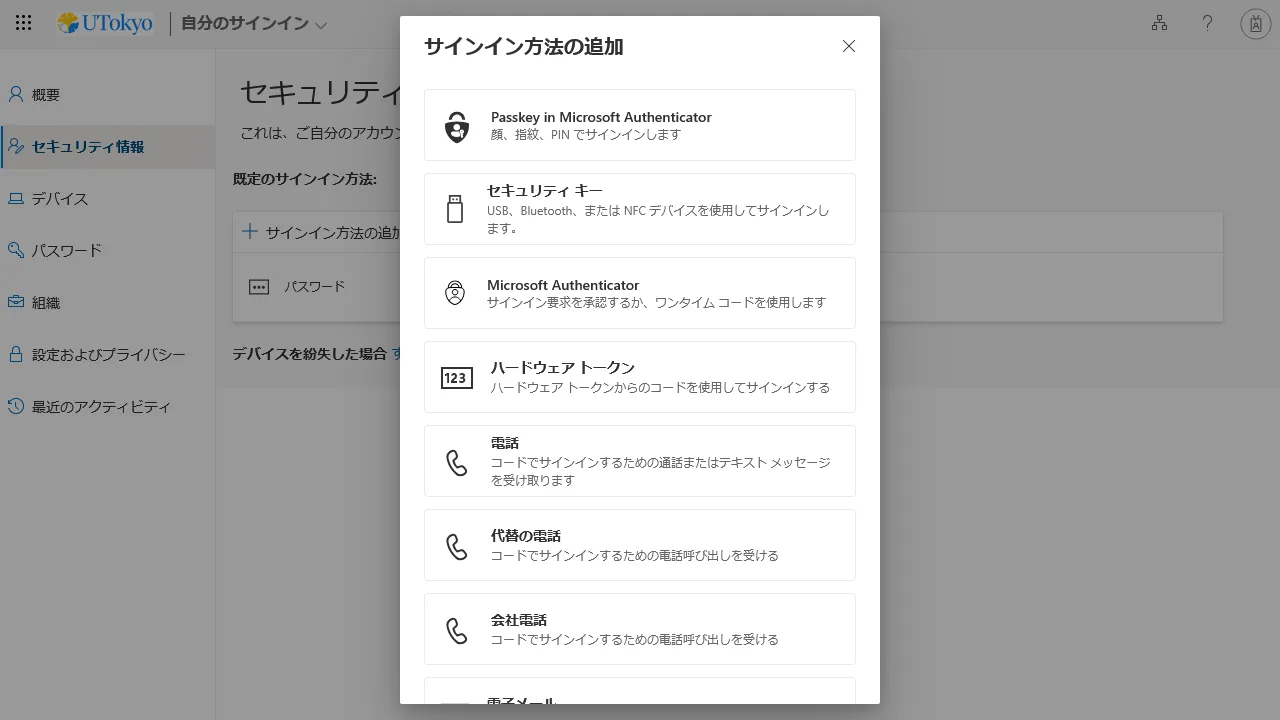Click the help question mark icon
The image size is (1280, 720).
[x=1207, y=23]
